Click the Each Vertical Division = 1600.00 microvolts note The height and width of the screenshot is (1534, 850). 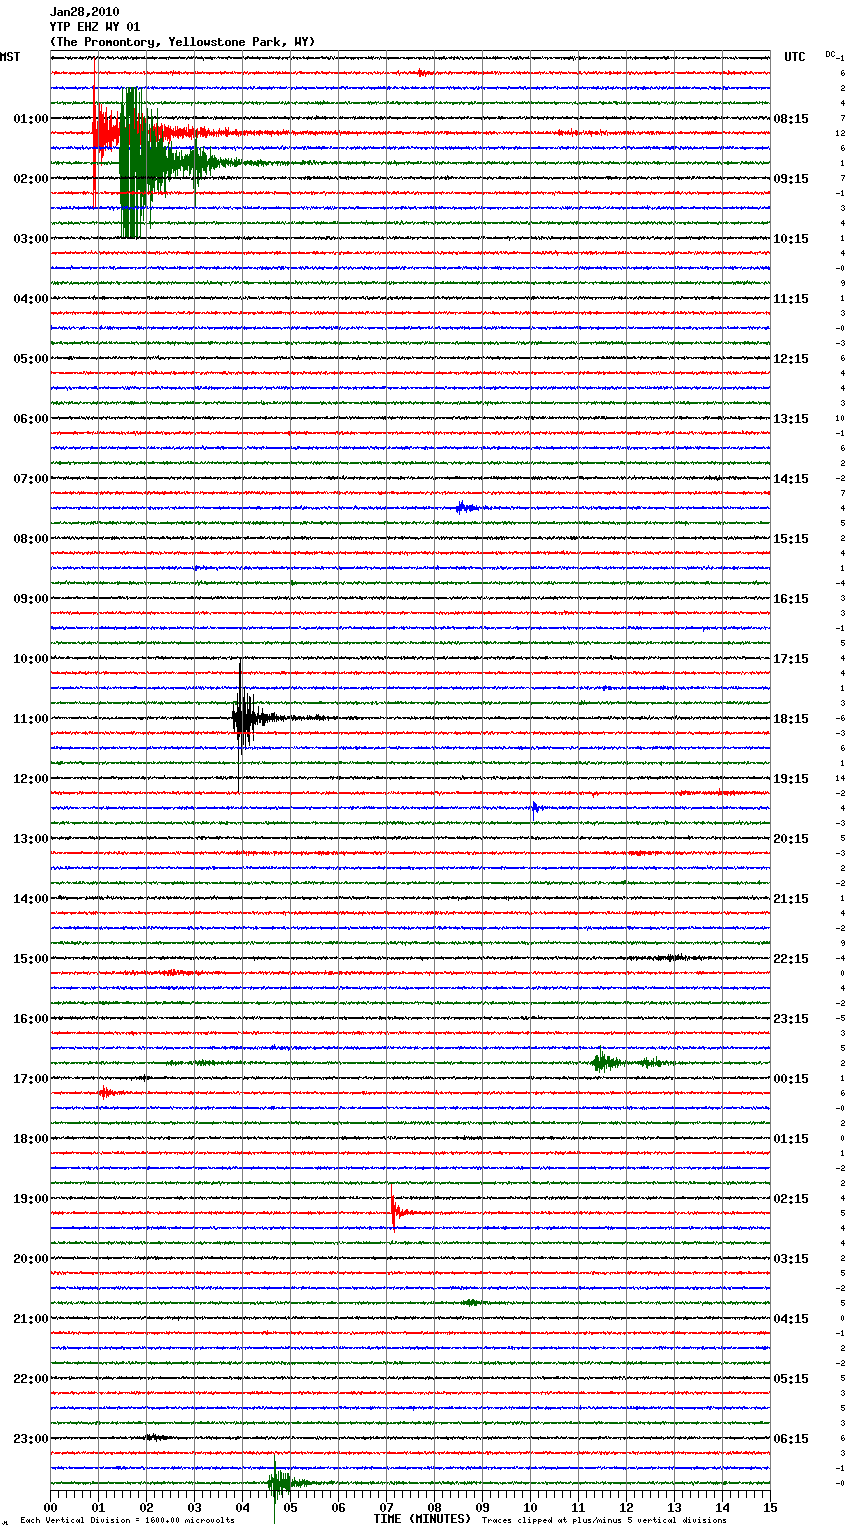[x=127, y=1520]
